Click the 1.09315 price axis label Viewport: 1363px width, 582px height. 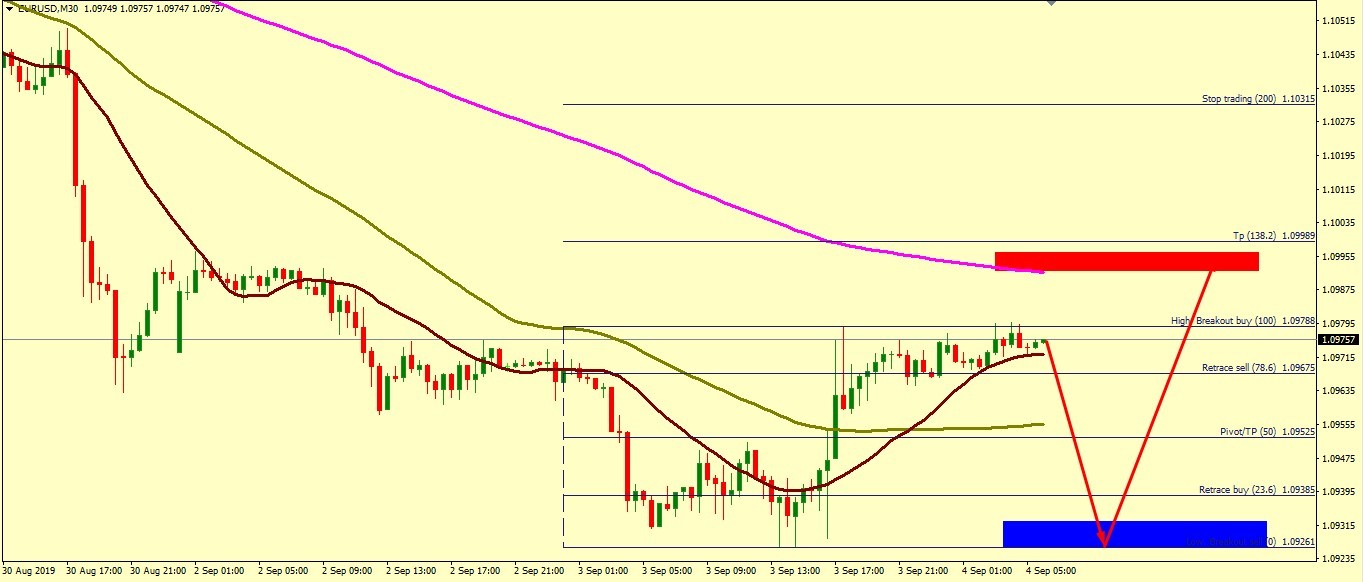pyautogui.click(x=1339, y=525)
